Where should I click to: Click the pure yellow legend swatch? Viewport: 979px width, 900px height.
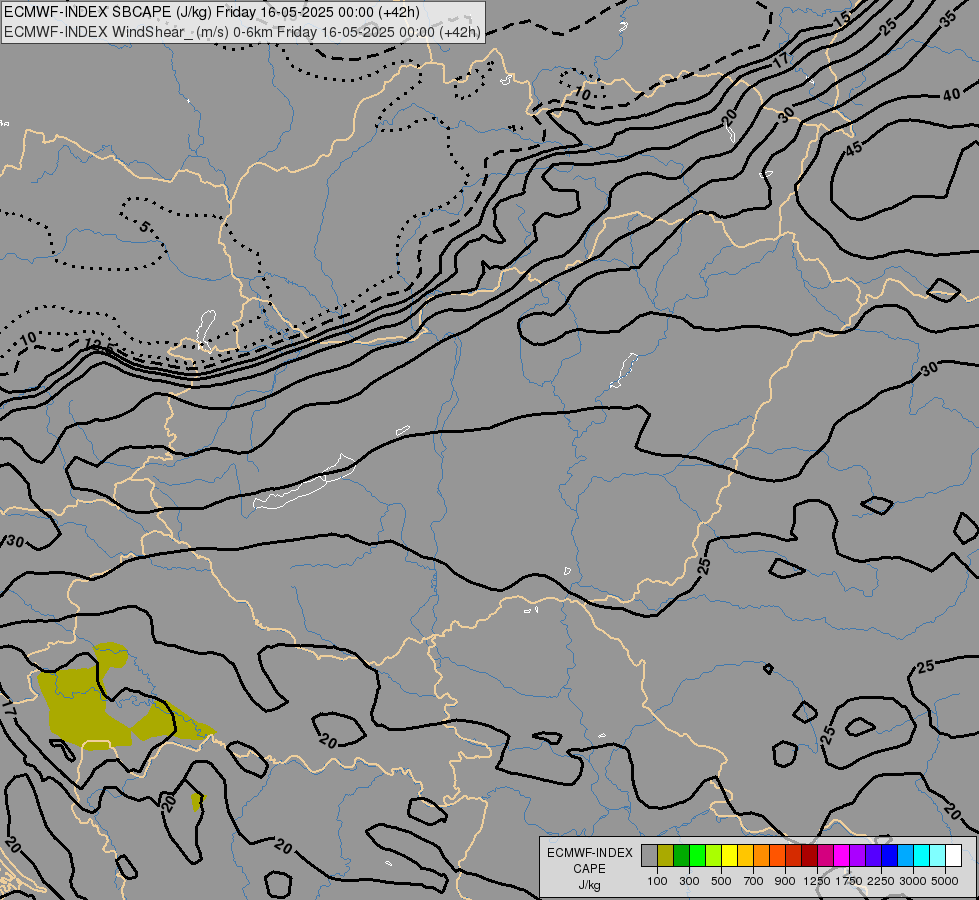tap(729, 855)
